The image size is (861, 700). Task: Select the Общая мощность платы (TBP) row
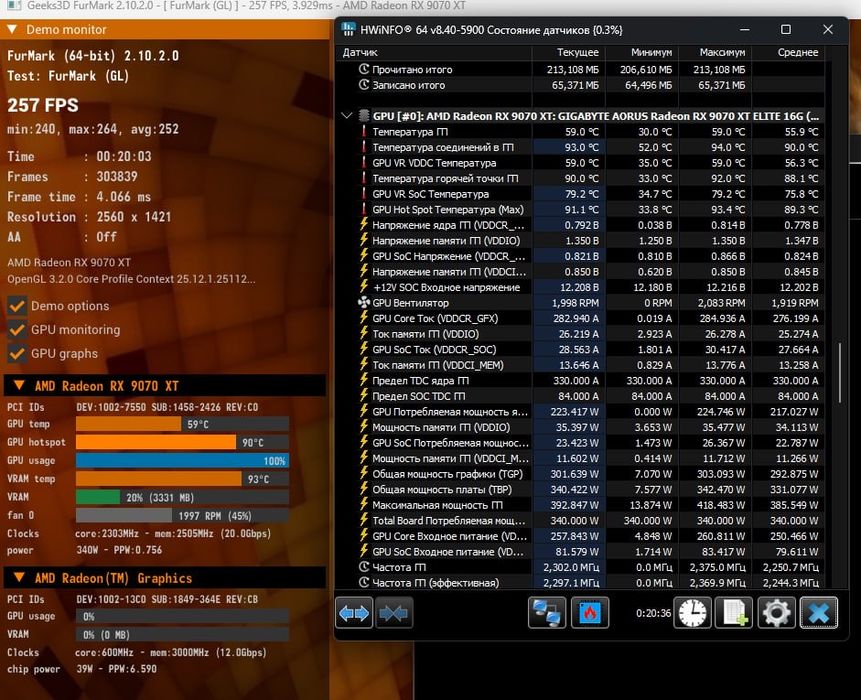580,489
